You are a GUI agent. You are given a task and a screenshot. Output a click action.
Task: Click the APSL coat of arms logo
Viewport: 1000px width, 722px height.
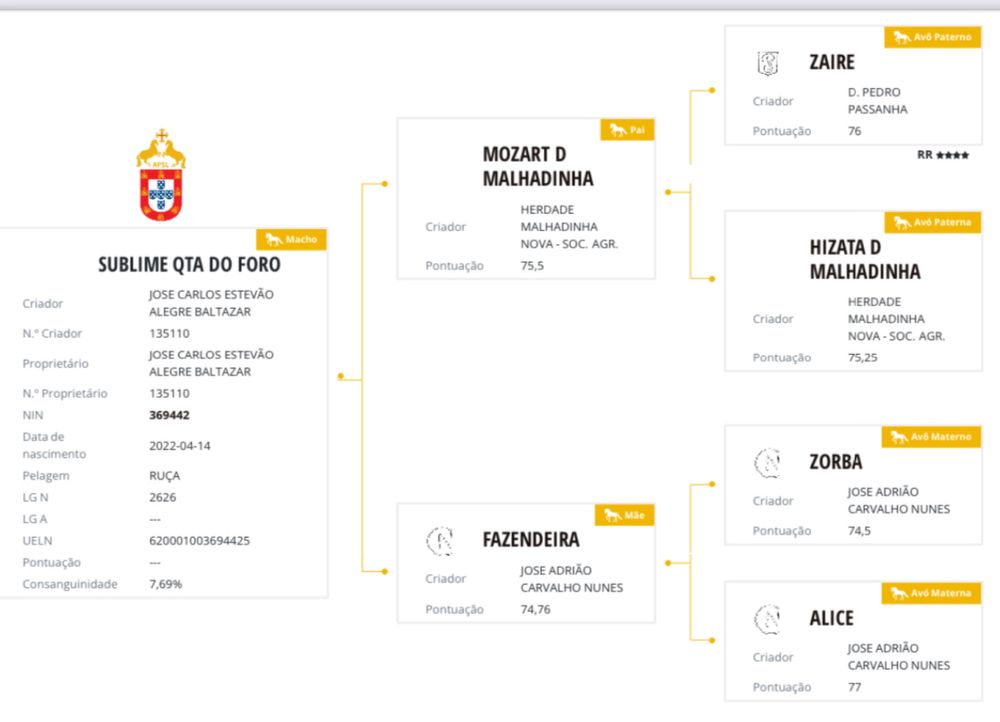click(x=161, y=175)
